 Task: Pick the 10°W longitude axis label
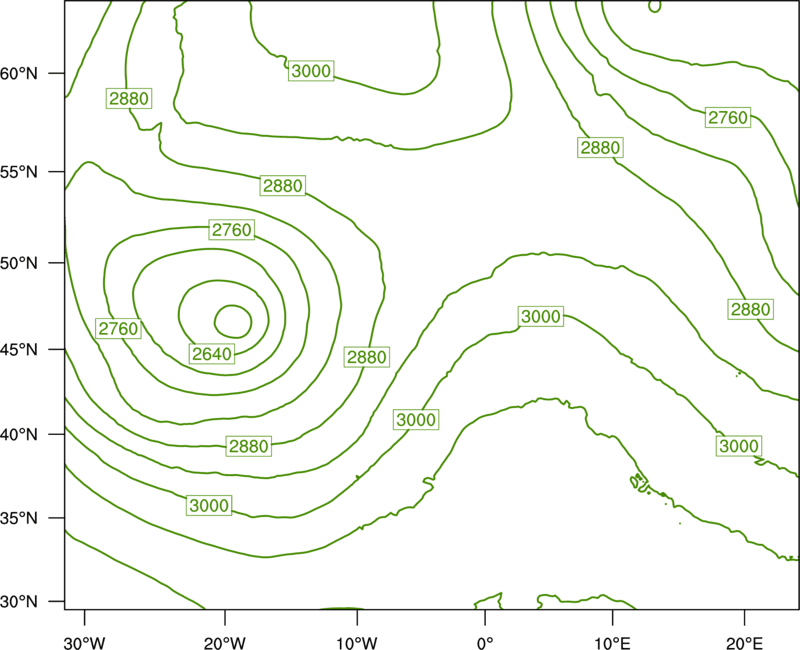pyautogui.click(x=357, y=643)
